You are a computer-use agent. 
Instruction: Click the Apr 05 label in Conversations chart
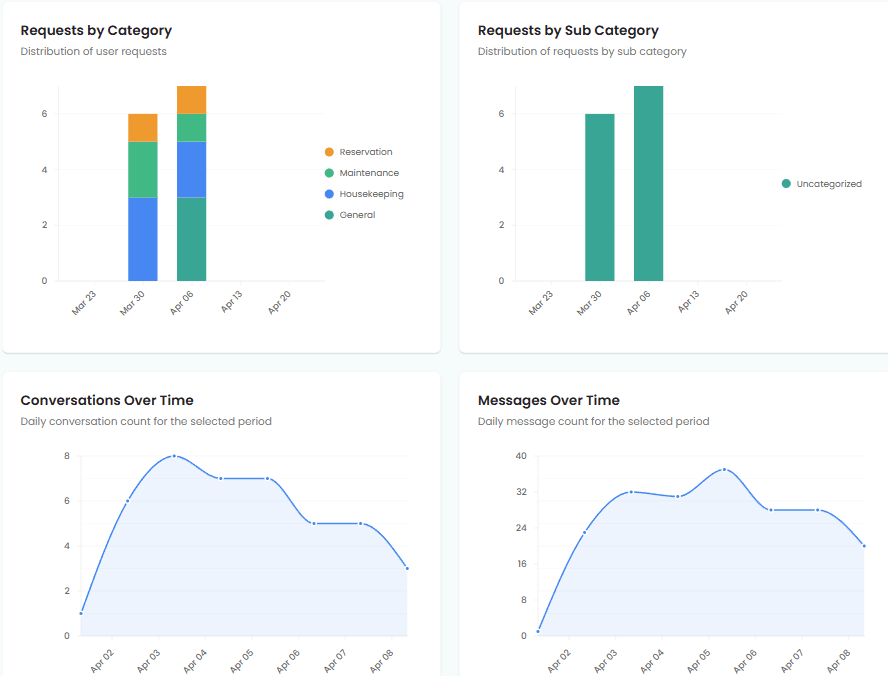[x=241, y=661]
